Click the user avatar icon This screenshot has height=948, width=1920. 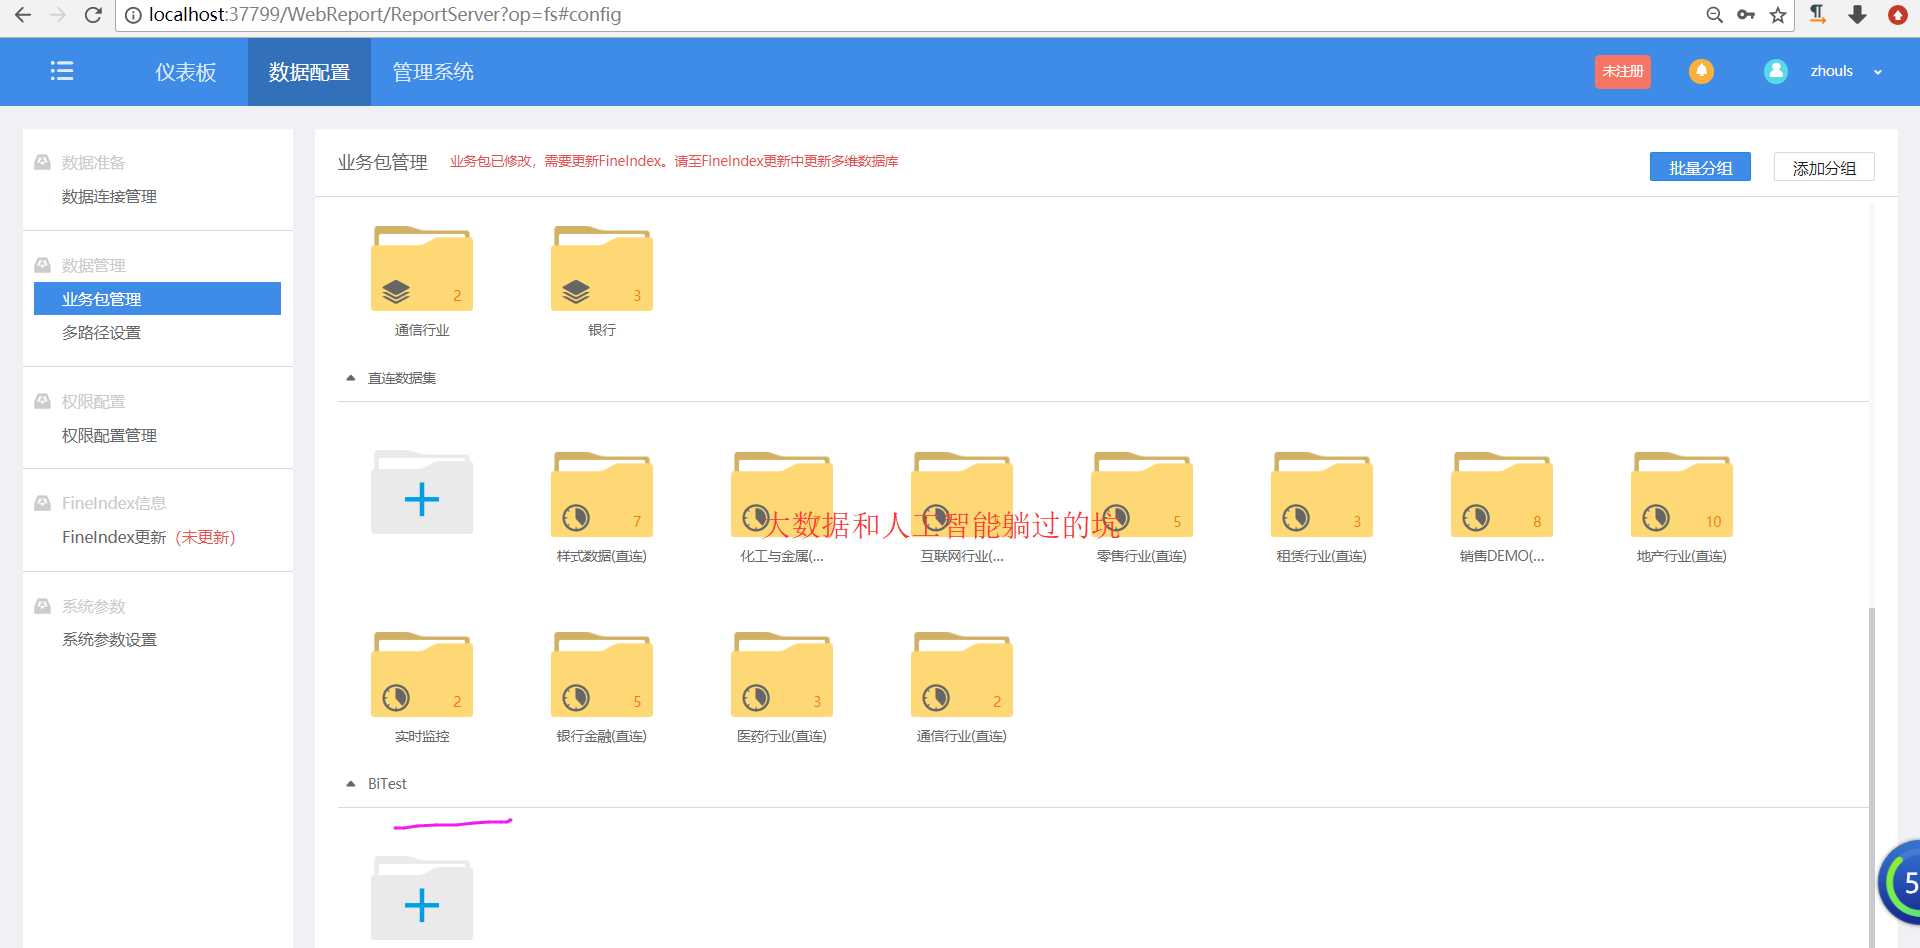[x=1776, y=71]
